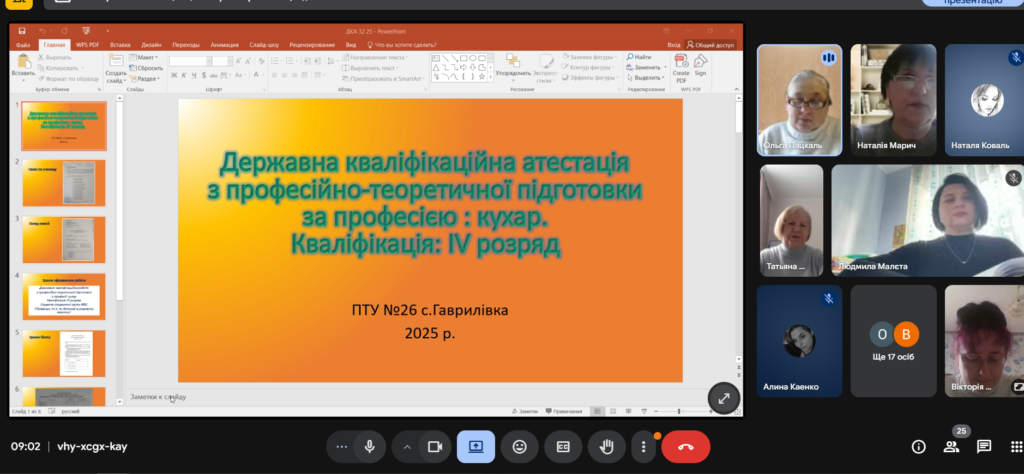Show the participants list with 25 people
This screenshot has height=474, width=1024.
tap(951, 446)
